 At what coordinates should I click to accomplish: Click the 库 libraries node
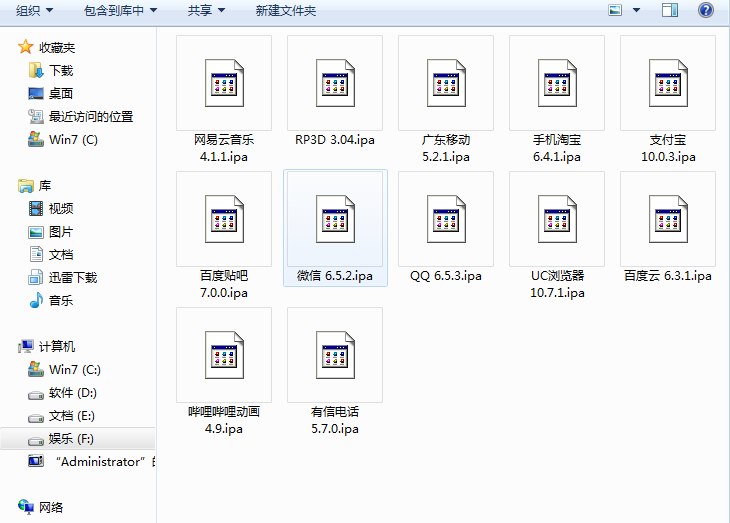click(x=45, y=185)
